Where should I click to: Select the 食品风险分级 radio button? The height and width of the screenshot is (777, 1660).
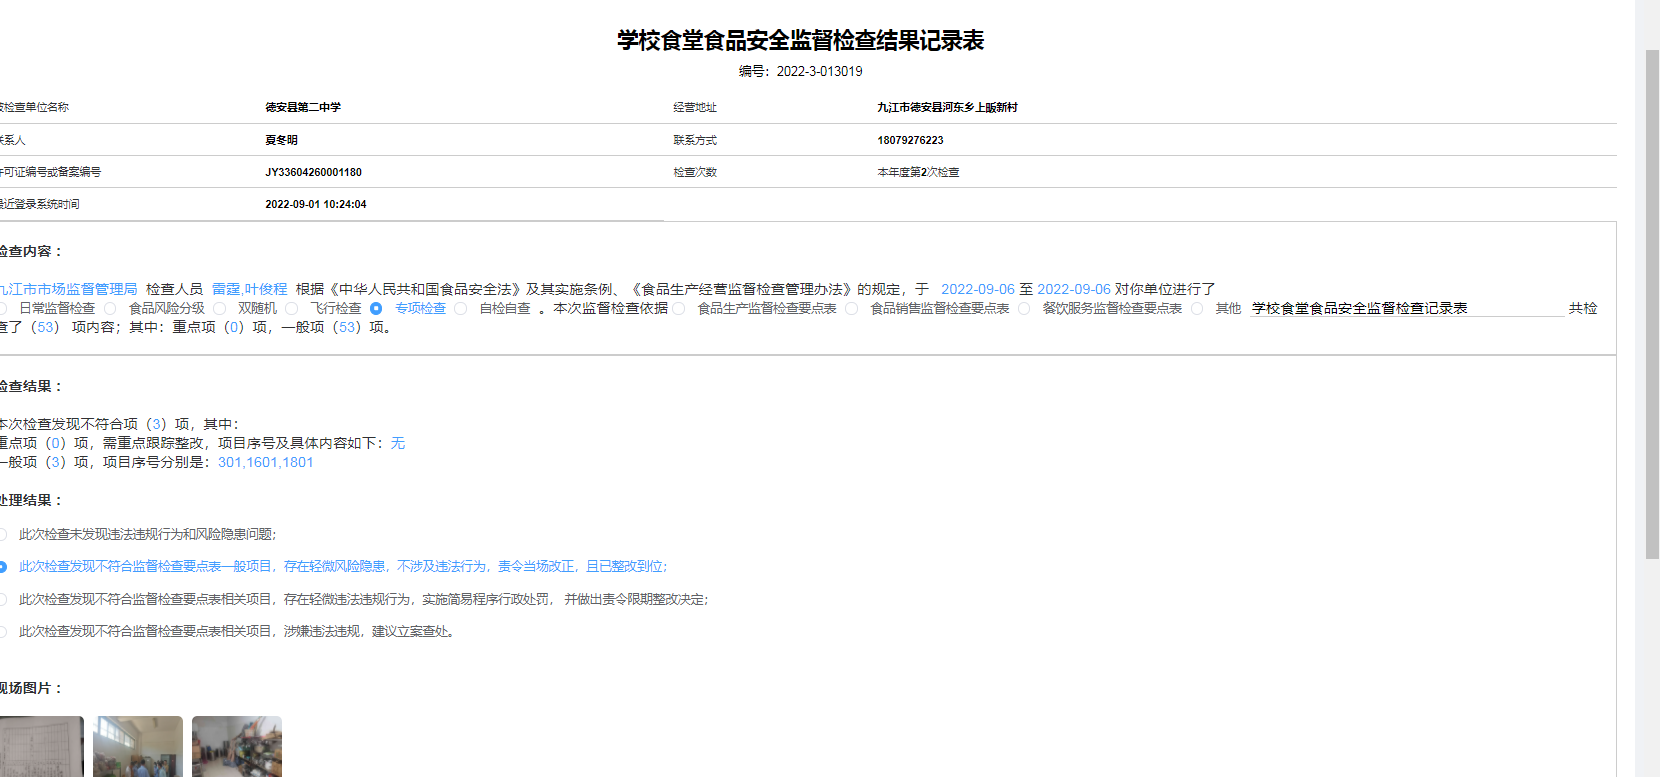point(110,309)
